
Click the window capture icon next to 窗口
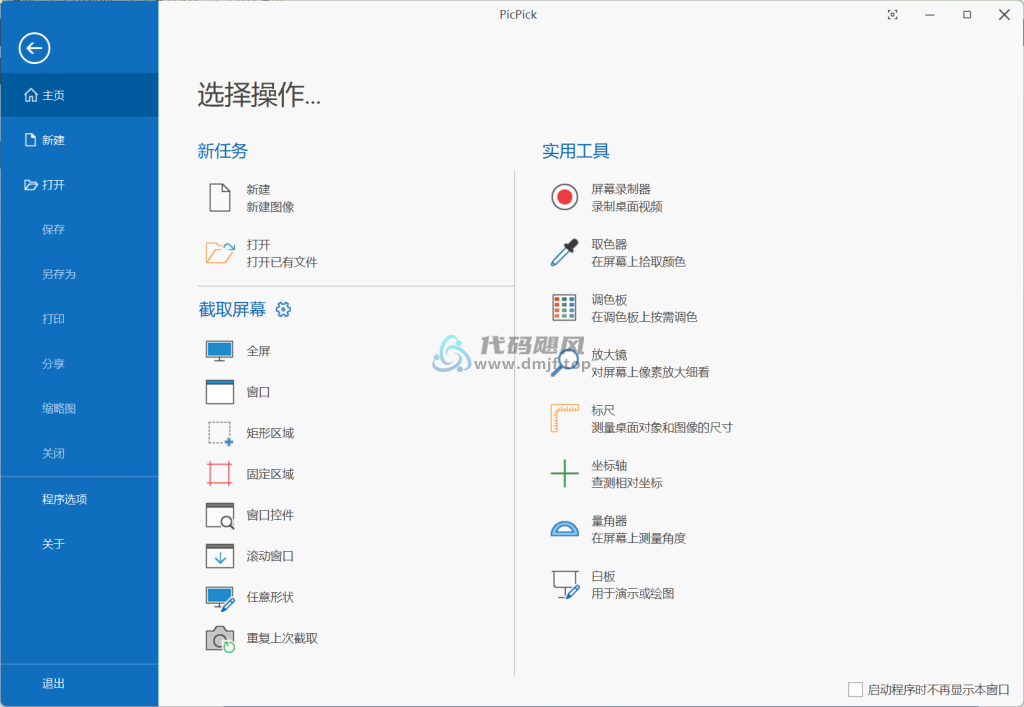219,392
